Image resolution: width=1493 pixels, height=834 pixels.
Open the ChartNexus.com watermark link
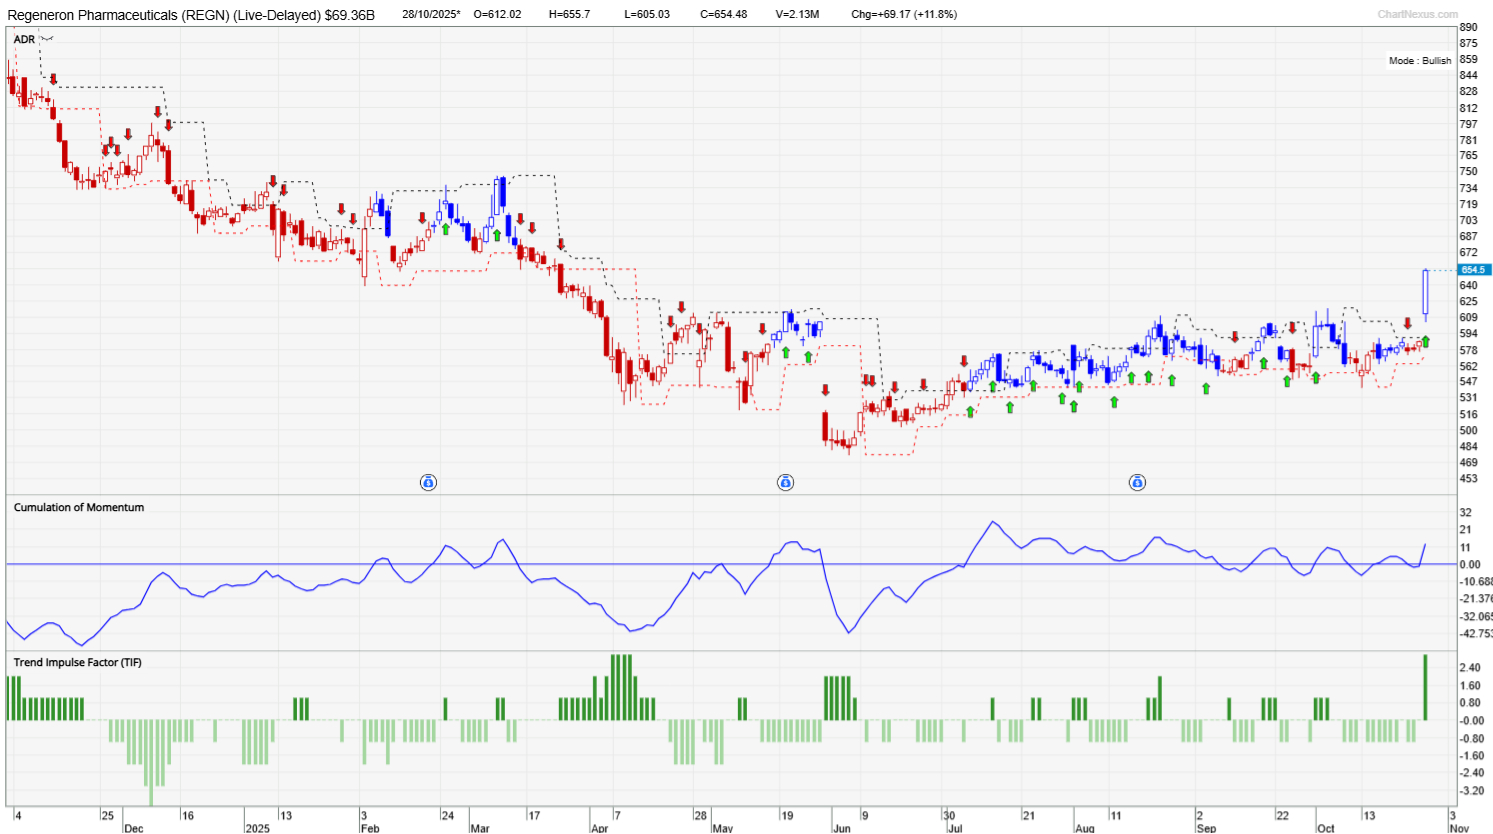point(1417,14)
